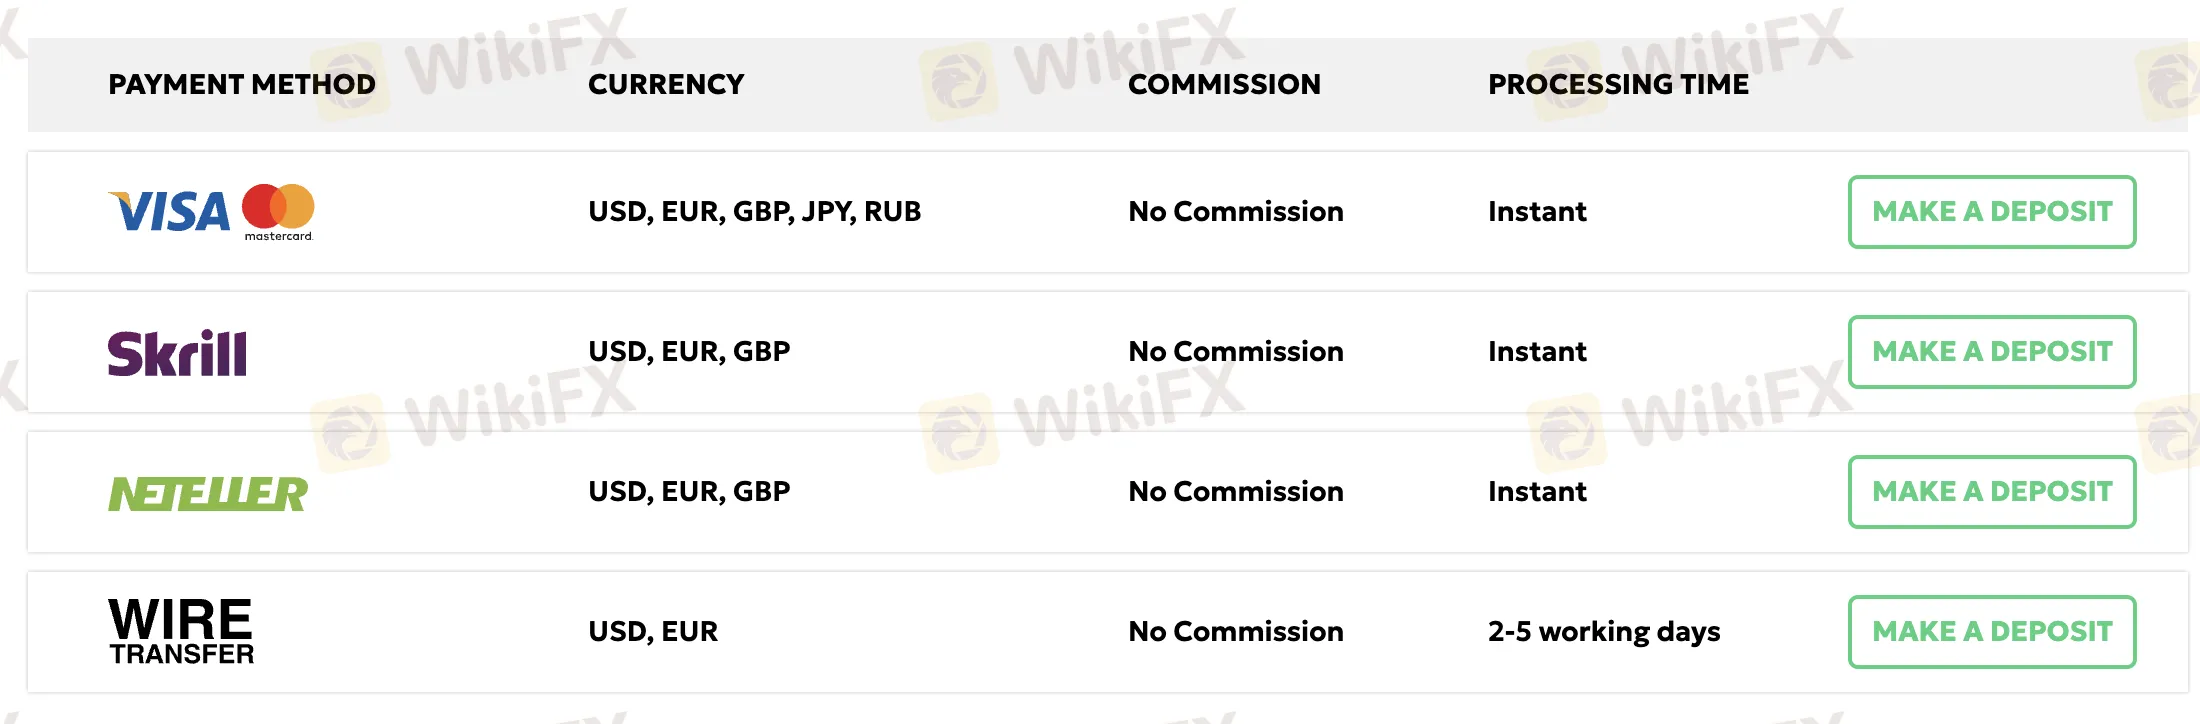Open Make a Deposit for Wire Transfer
This screenshot has height=724, width=2200.
pyautogui.click(x=1991, y=632)
